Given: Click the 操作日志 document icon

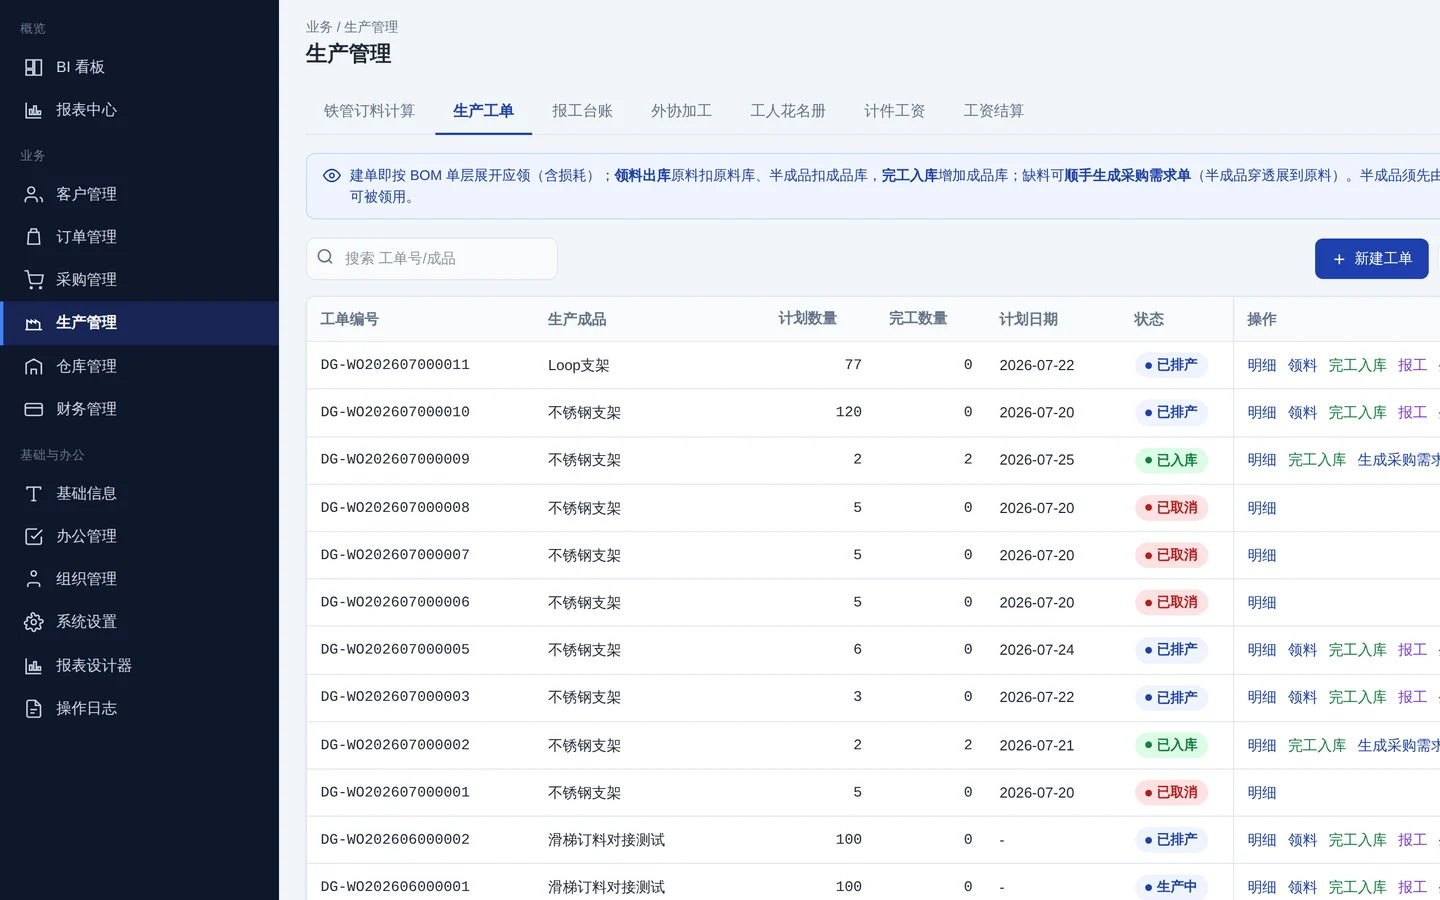Looking at the screenshot, I should pos(33,708).
